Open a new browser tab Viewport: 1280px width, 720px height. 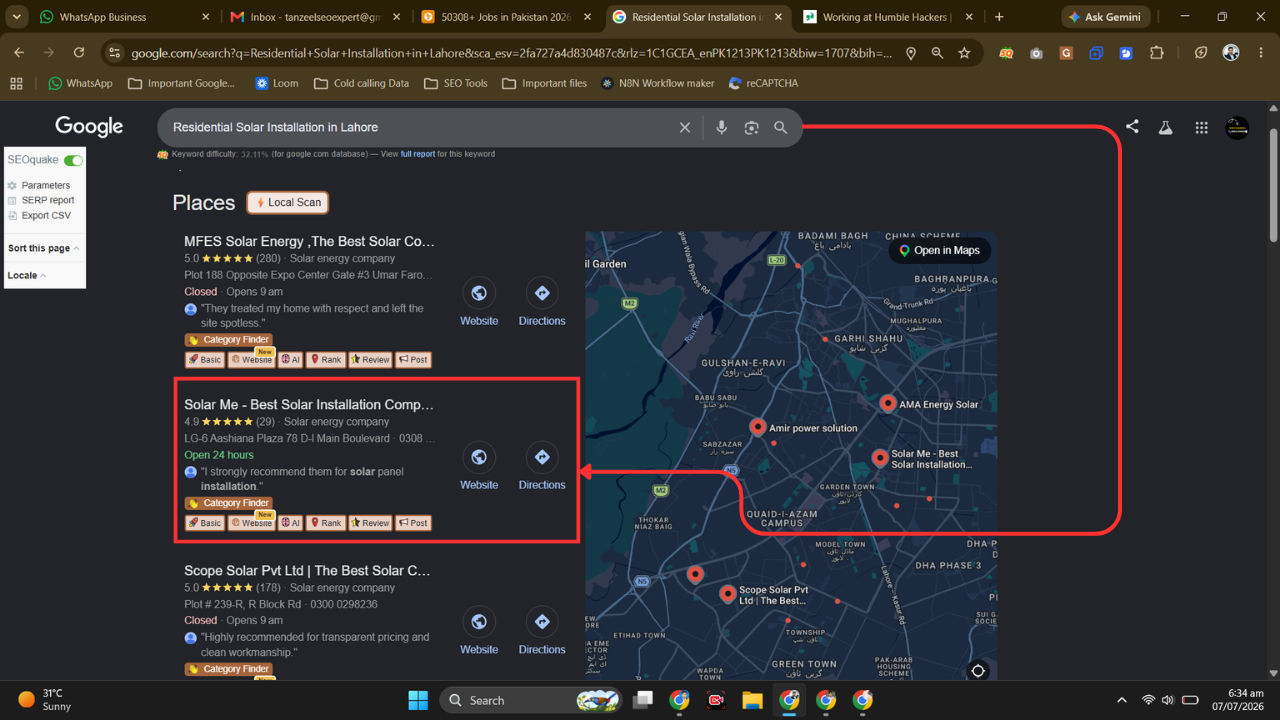click(x=999, y=17)
